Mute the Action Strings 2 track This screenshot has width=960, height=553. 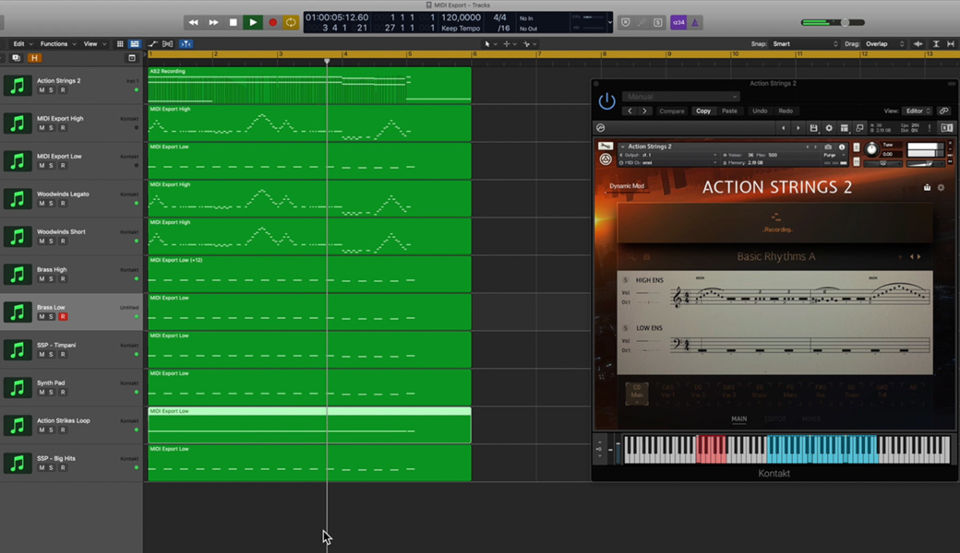click(x=42, y=90)
